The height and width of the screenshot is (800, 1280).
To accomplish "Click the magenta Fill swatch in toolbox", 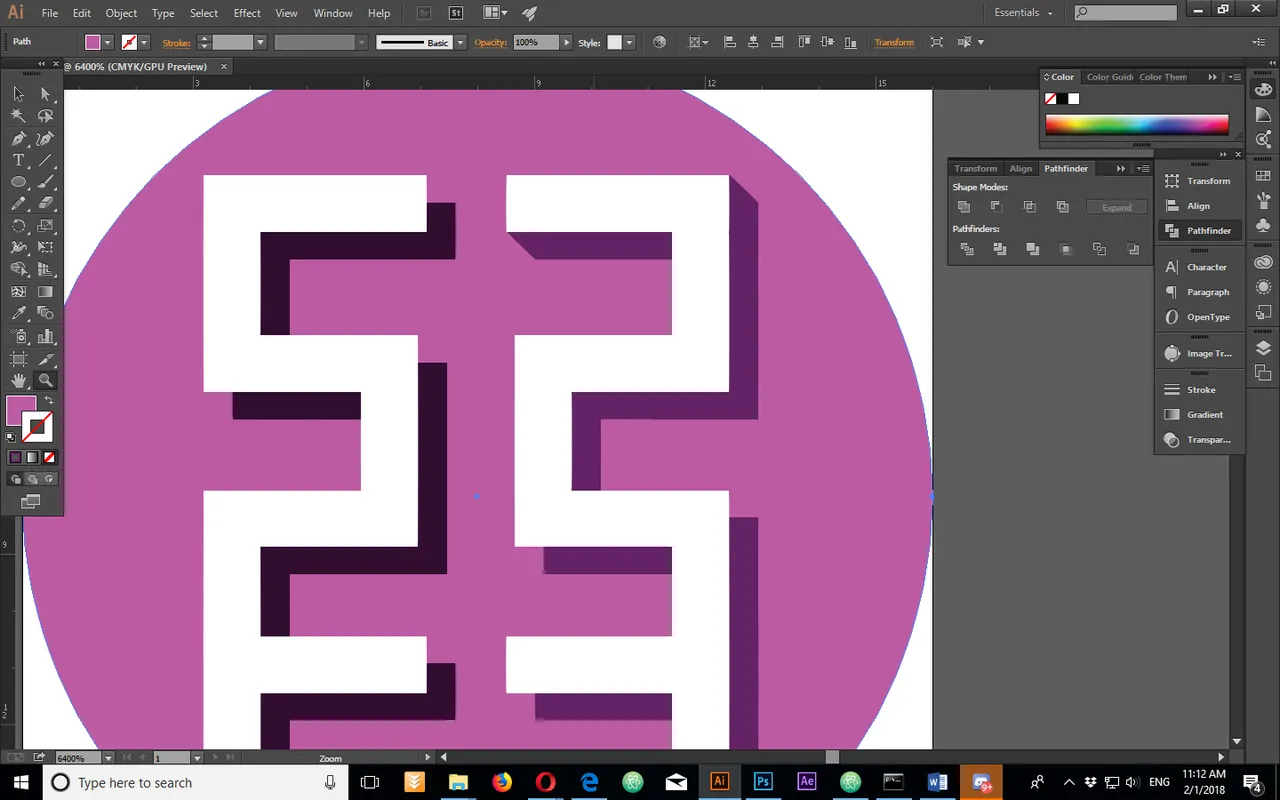I will click(21, 411).
